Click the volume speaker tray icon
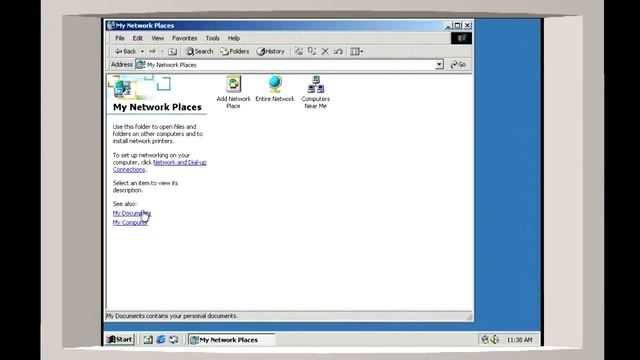The width and height of the screenshot is (640, 360). click(x=495, y=340)
